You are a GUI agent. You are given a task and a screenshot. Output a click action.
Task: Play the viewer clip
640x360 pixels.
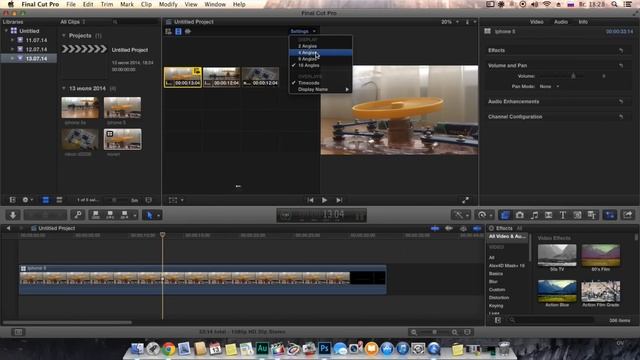pyautogui.click(x=324, y=200)
